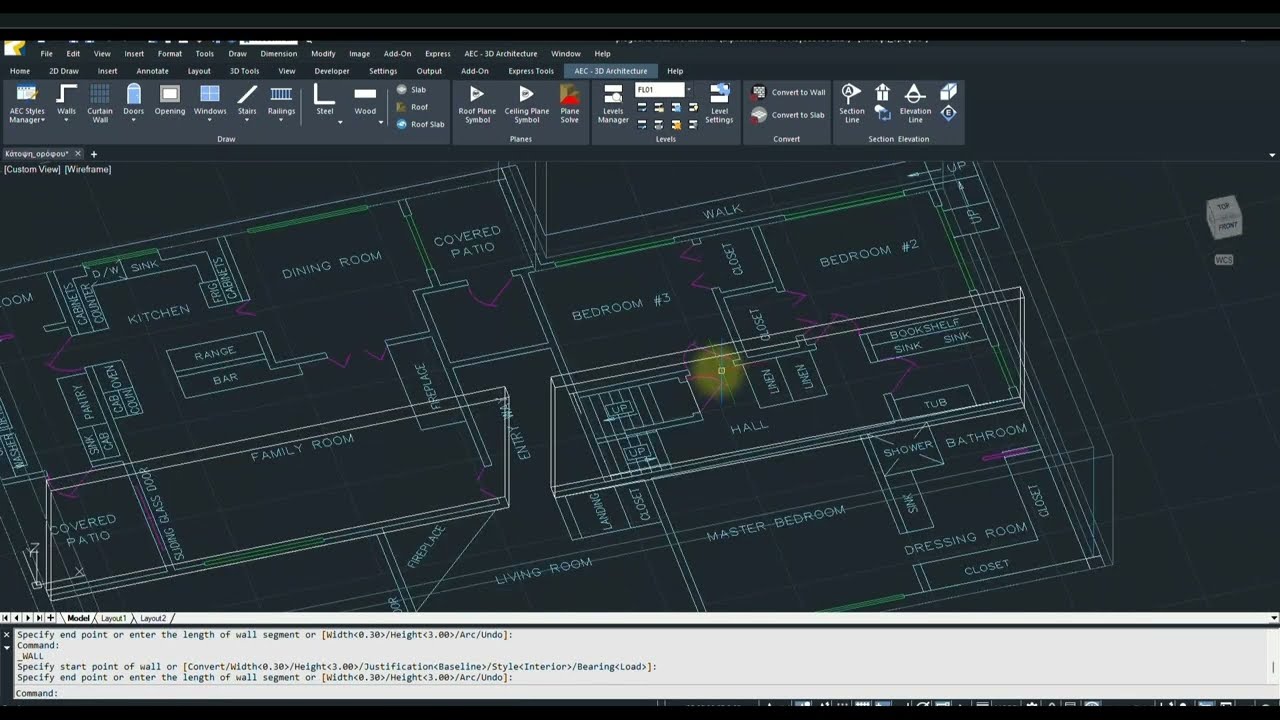The width and height of the screenshot is (1280, 720).
Task: Click the diamond E elevation icon
Action: (x=949, y=113)
